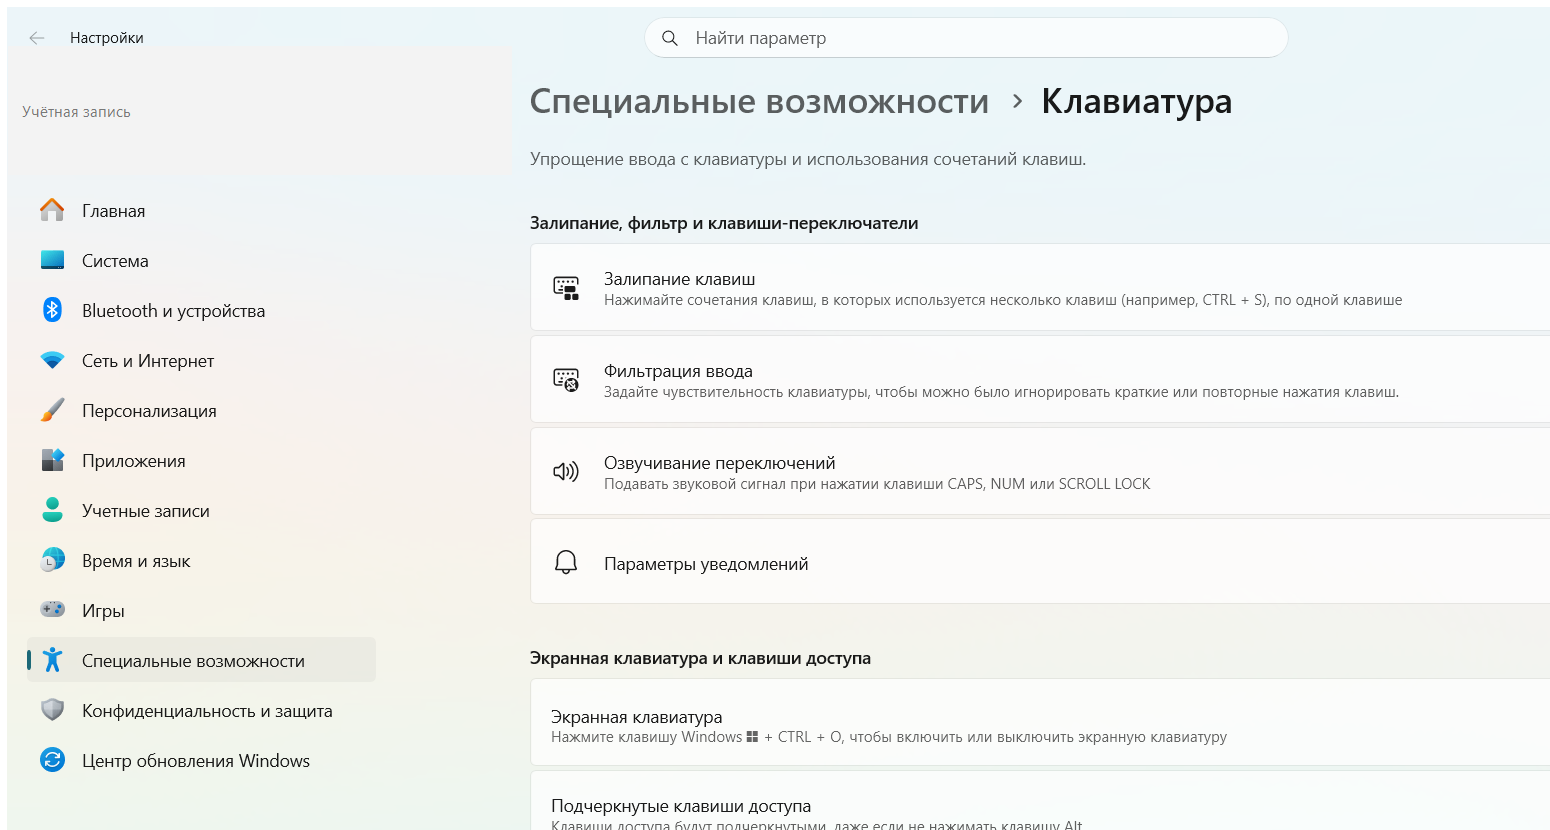Click the back arrow next to Настройки
The width and height of the screenshot is (1550, 830).
tap(37, 38)
